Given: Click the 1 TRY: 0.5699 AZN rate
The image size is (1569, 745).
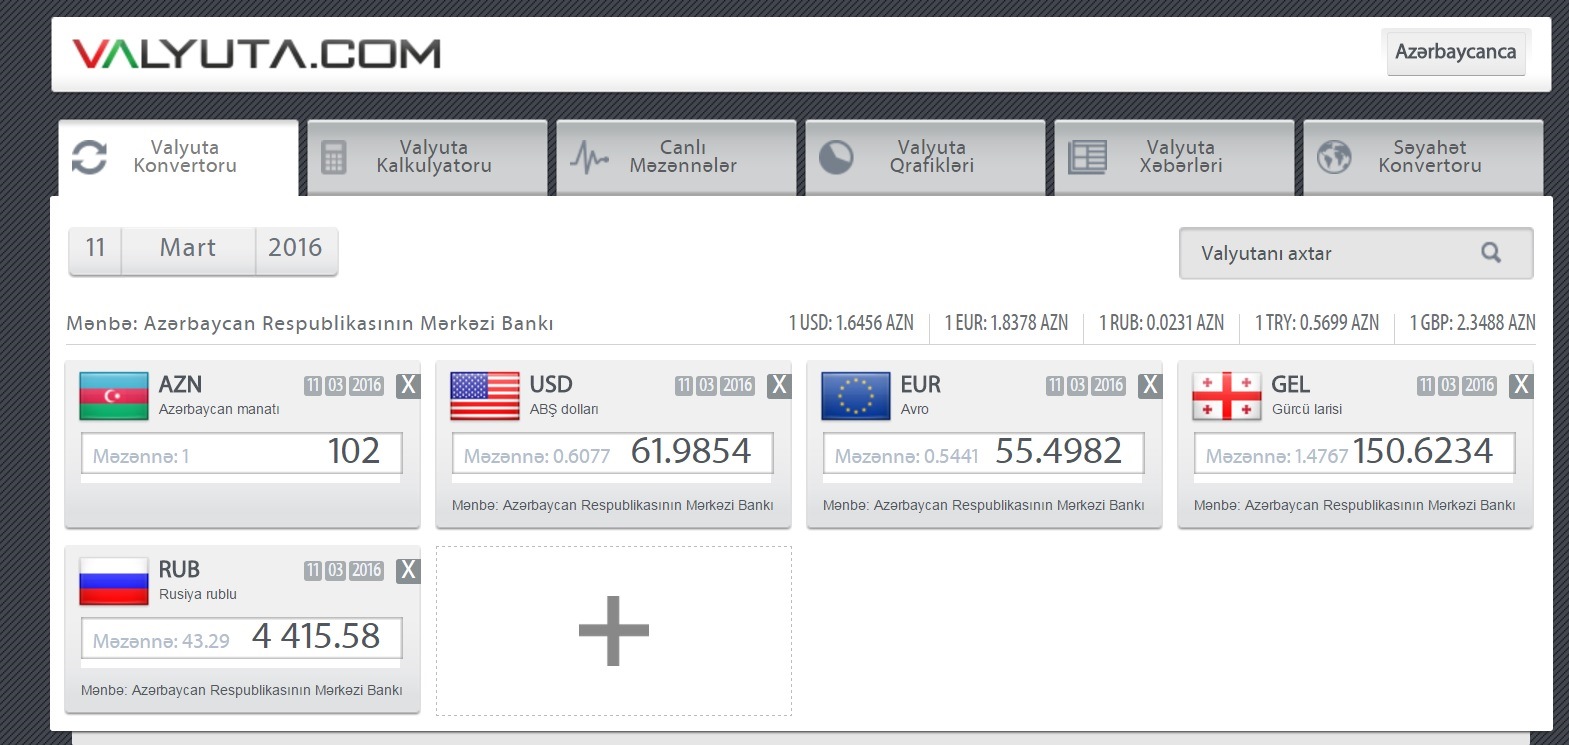Looking at the screenshot, I should pyautogui.click(x=1317, y=323).
